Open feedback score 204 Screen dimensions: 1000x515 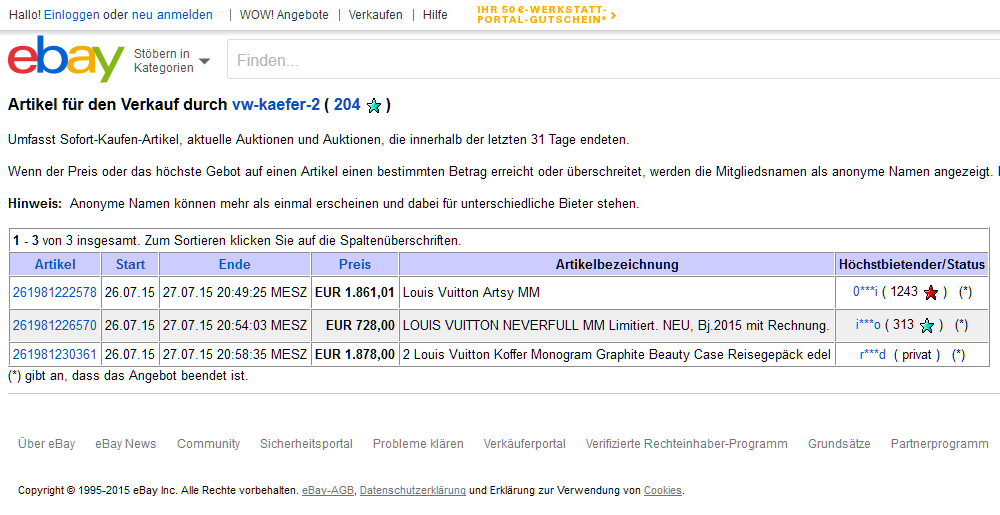click(x=347, y=105)
